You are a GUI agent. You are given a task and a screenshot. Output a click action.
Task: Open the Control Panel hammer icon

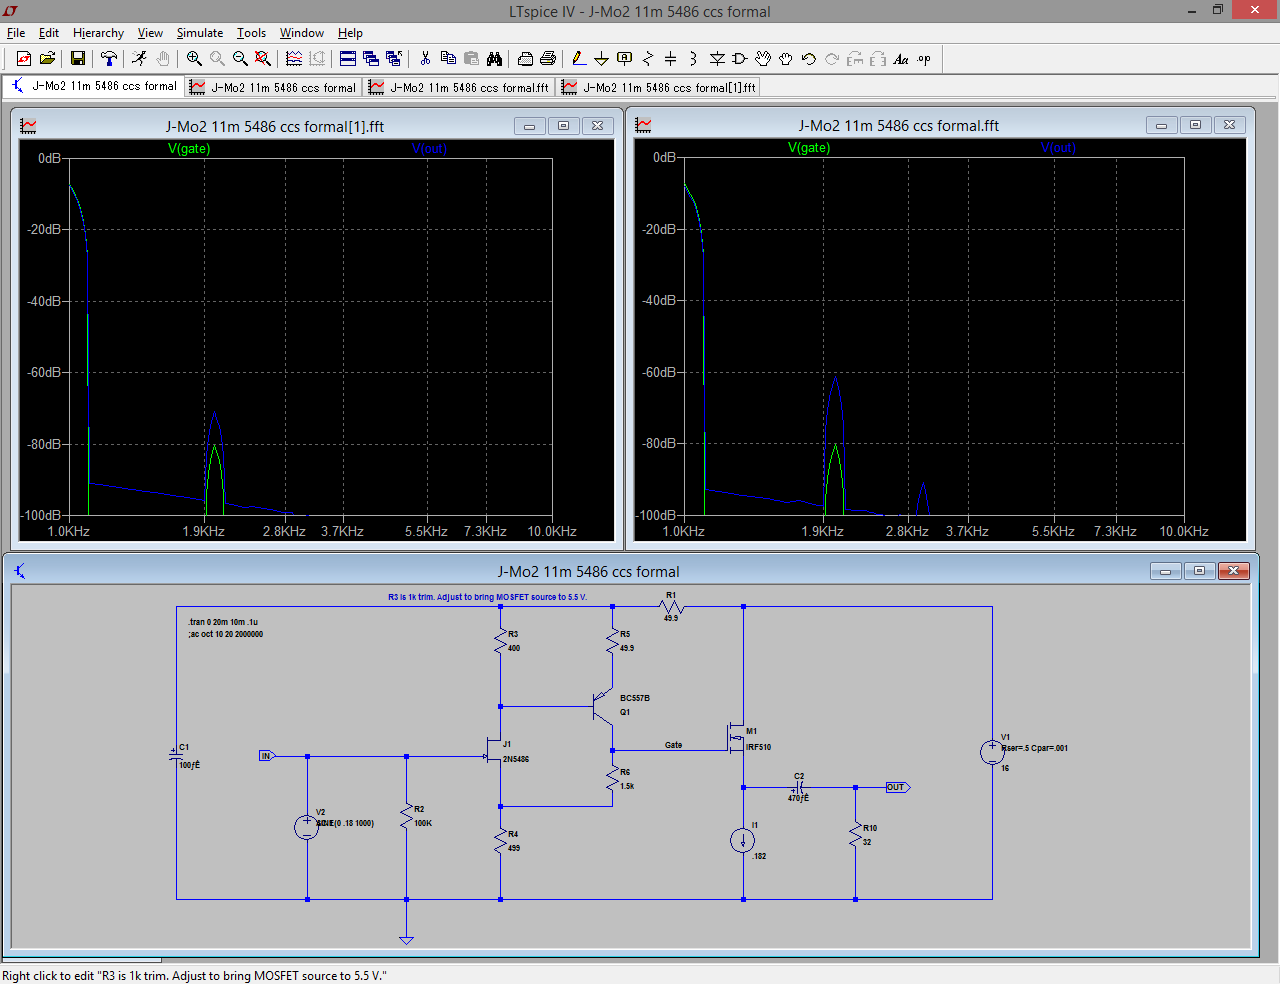tap(108, 59)
